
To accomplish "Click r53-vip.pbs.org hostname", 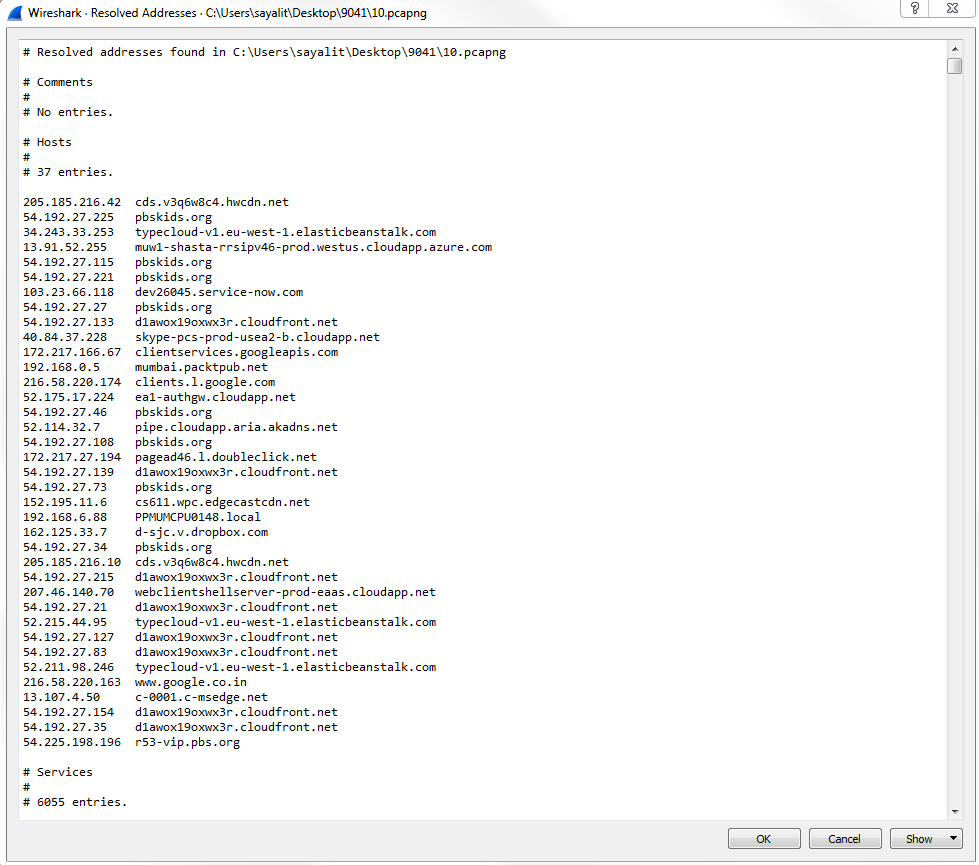I will click(x=187, y=742).
